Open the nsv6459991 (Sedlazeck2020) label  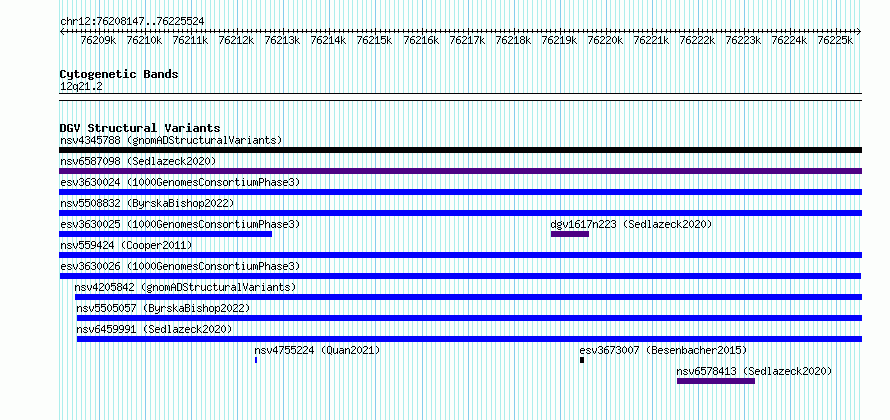[x=154, y=329]
